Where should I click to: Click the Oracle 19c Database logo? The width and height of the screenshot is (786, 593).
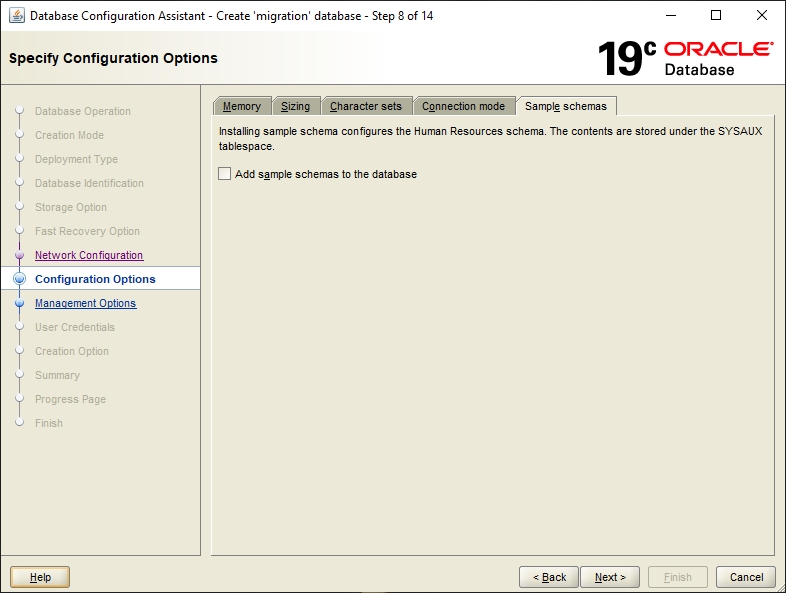tap(685, 58)
